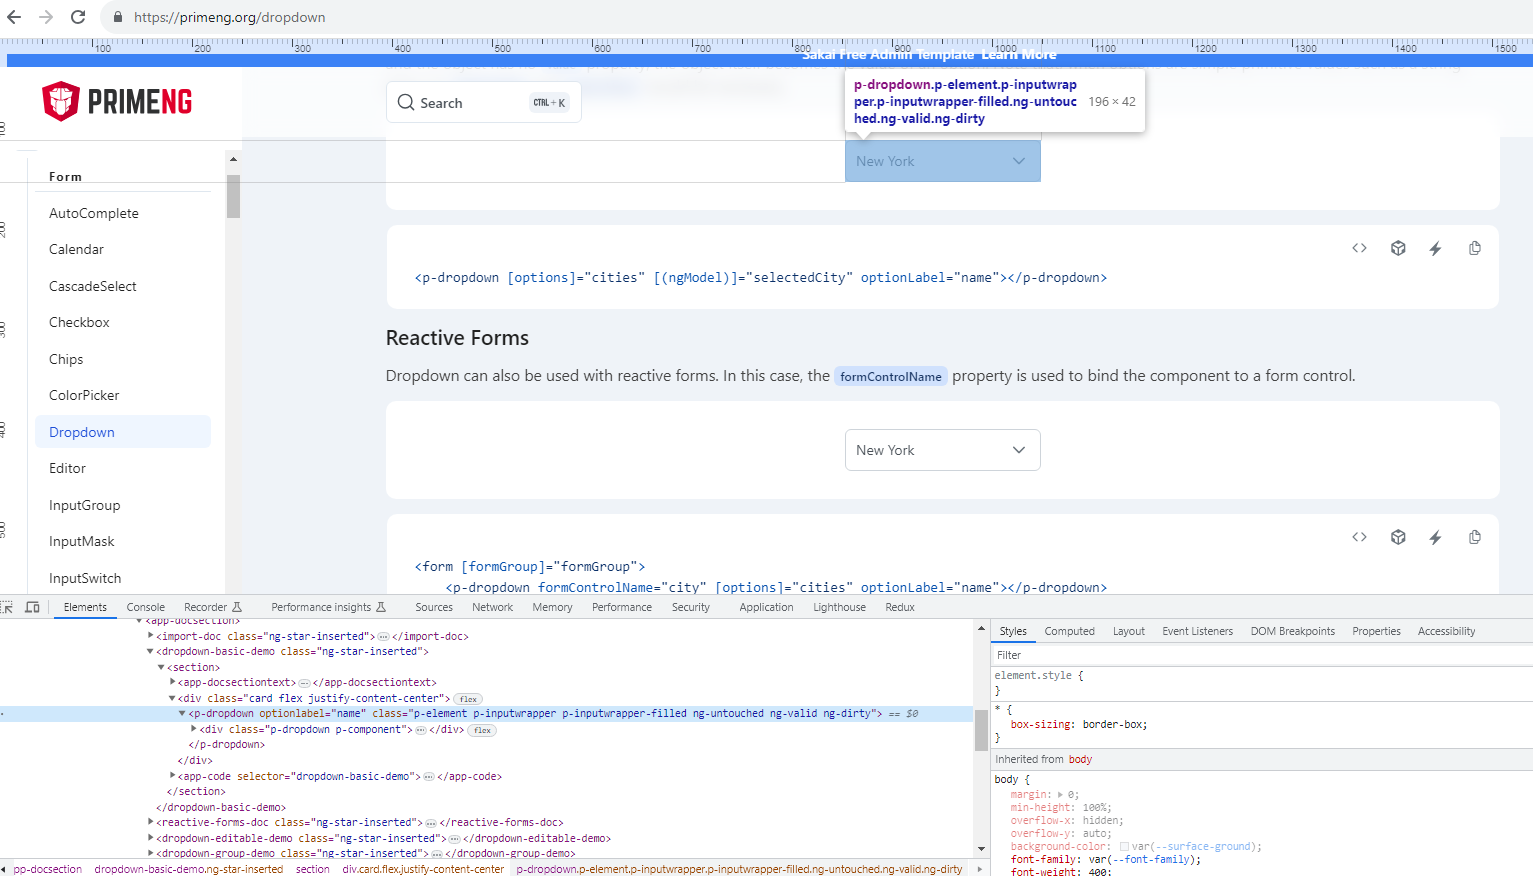Screen dimensions: 1533x876
Task: Click the code toggle icon on the Reactive Forms example
Action: point(1359,537)
